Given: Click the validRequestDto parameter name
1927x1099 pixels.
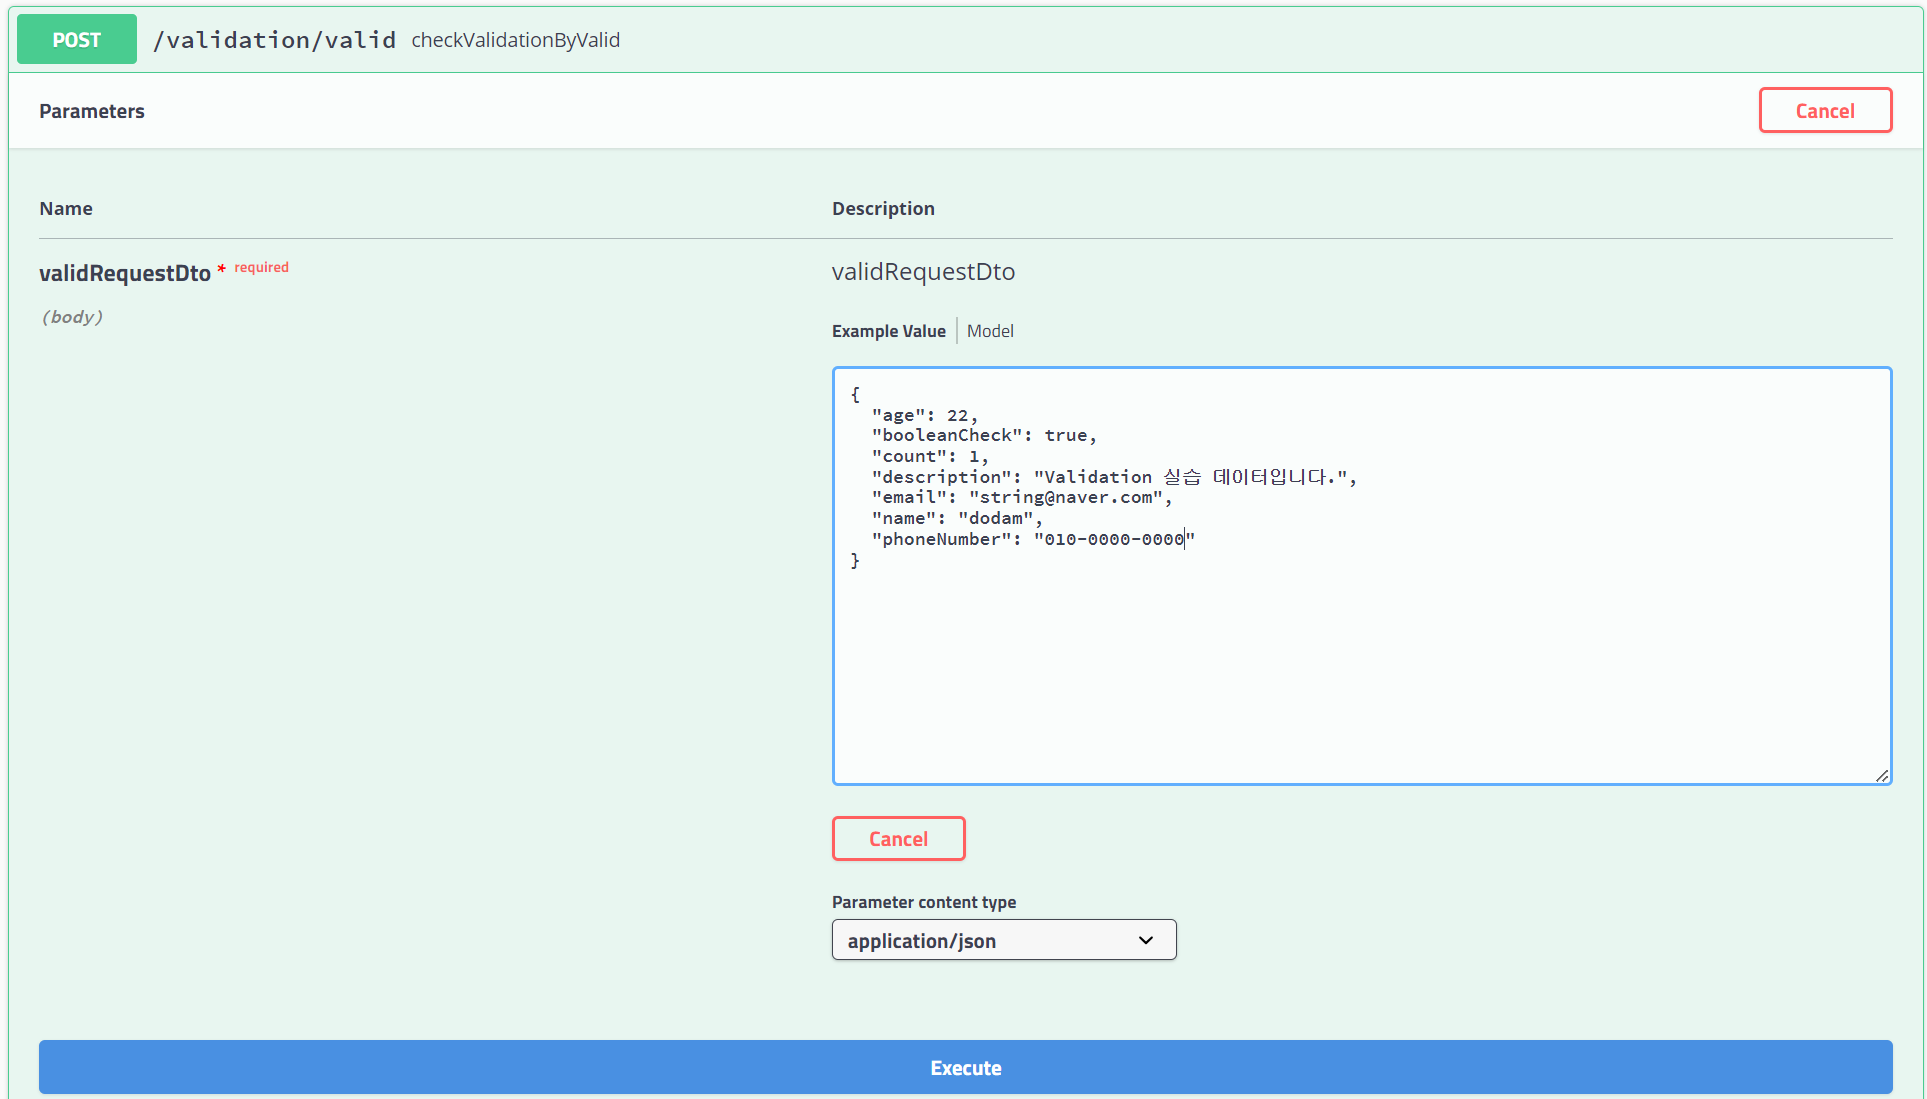Looking at the screenshot, I should [x=125, y=273].
